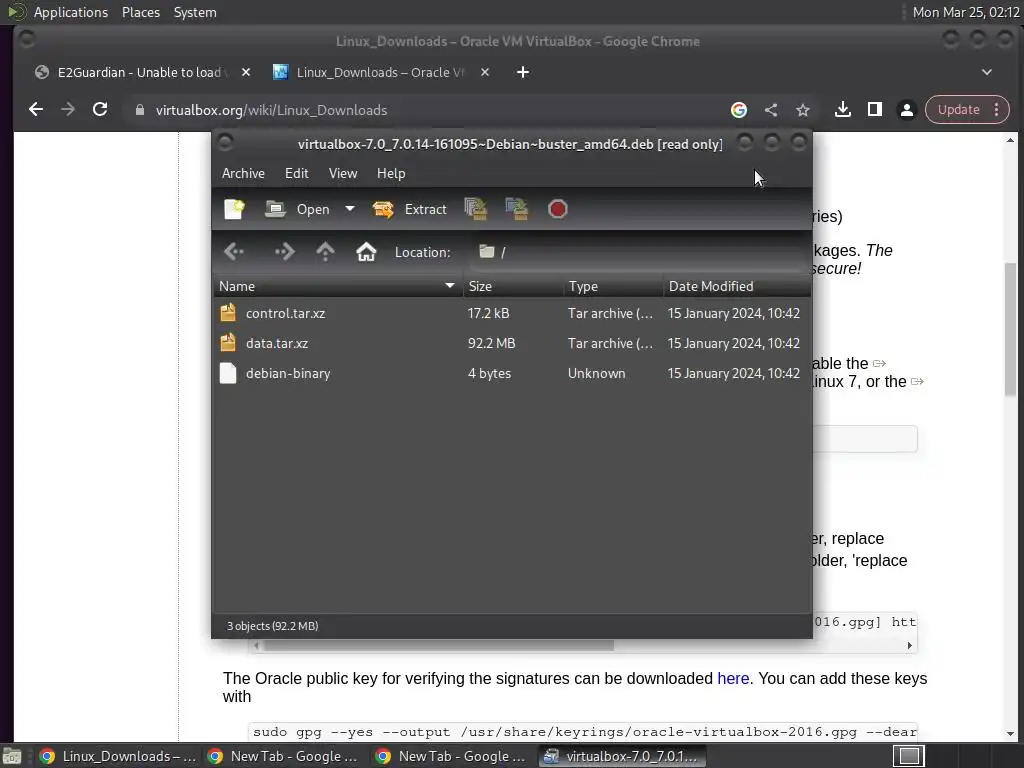Go up one level in archive
Viewport: 1024px width, 768px height.
tap(325, 251)
